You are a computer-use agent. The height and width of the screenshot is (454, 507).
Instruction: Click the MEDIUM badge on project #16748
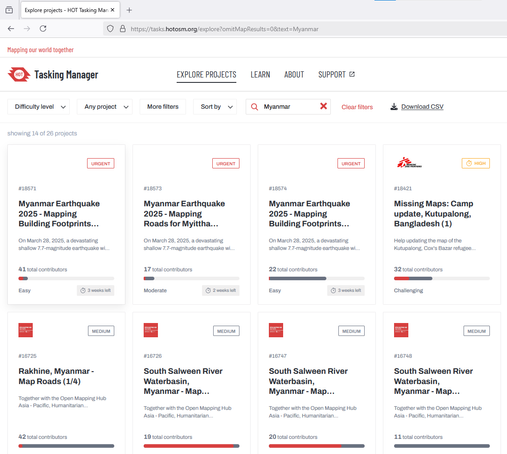[x=477, y=331]
